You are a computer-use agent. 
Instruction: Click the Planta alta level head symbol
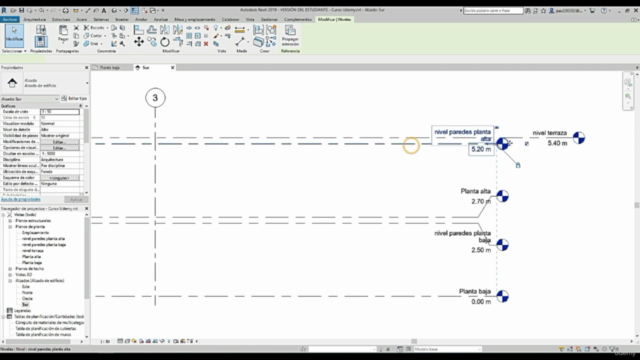(x=502, y=196)
